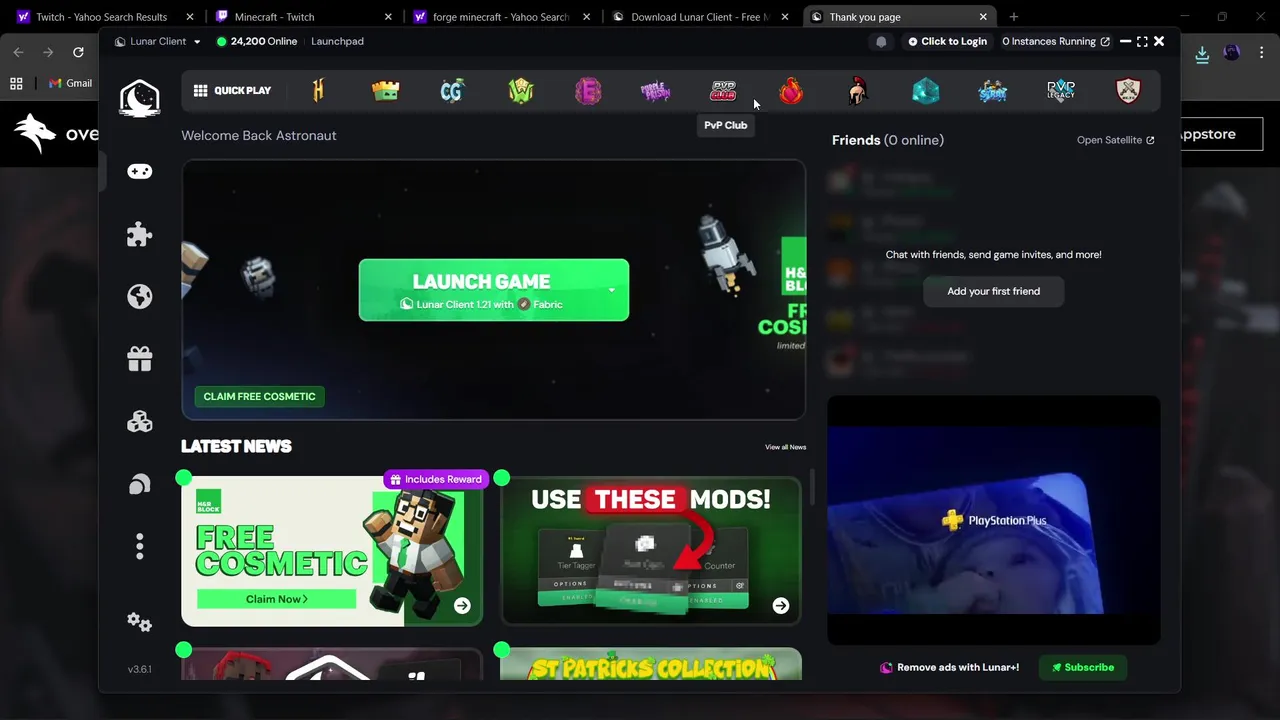Switch to Download Lunar Client tab
Viewport: 1280px width, 720px height.
(701, 17)
